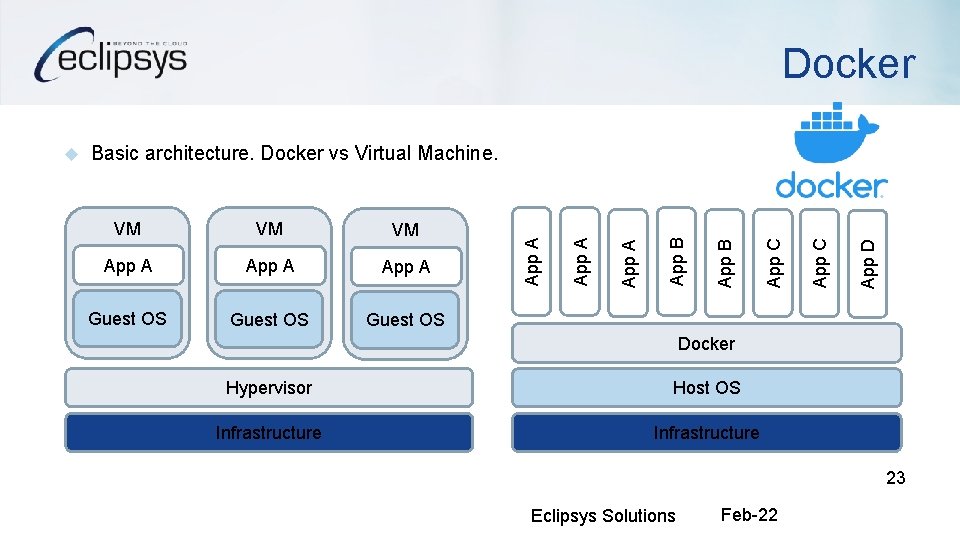Click the Host OS layer box
The image size is (960, 540).
pos(707,388)
